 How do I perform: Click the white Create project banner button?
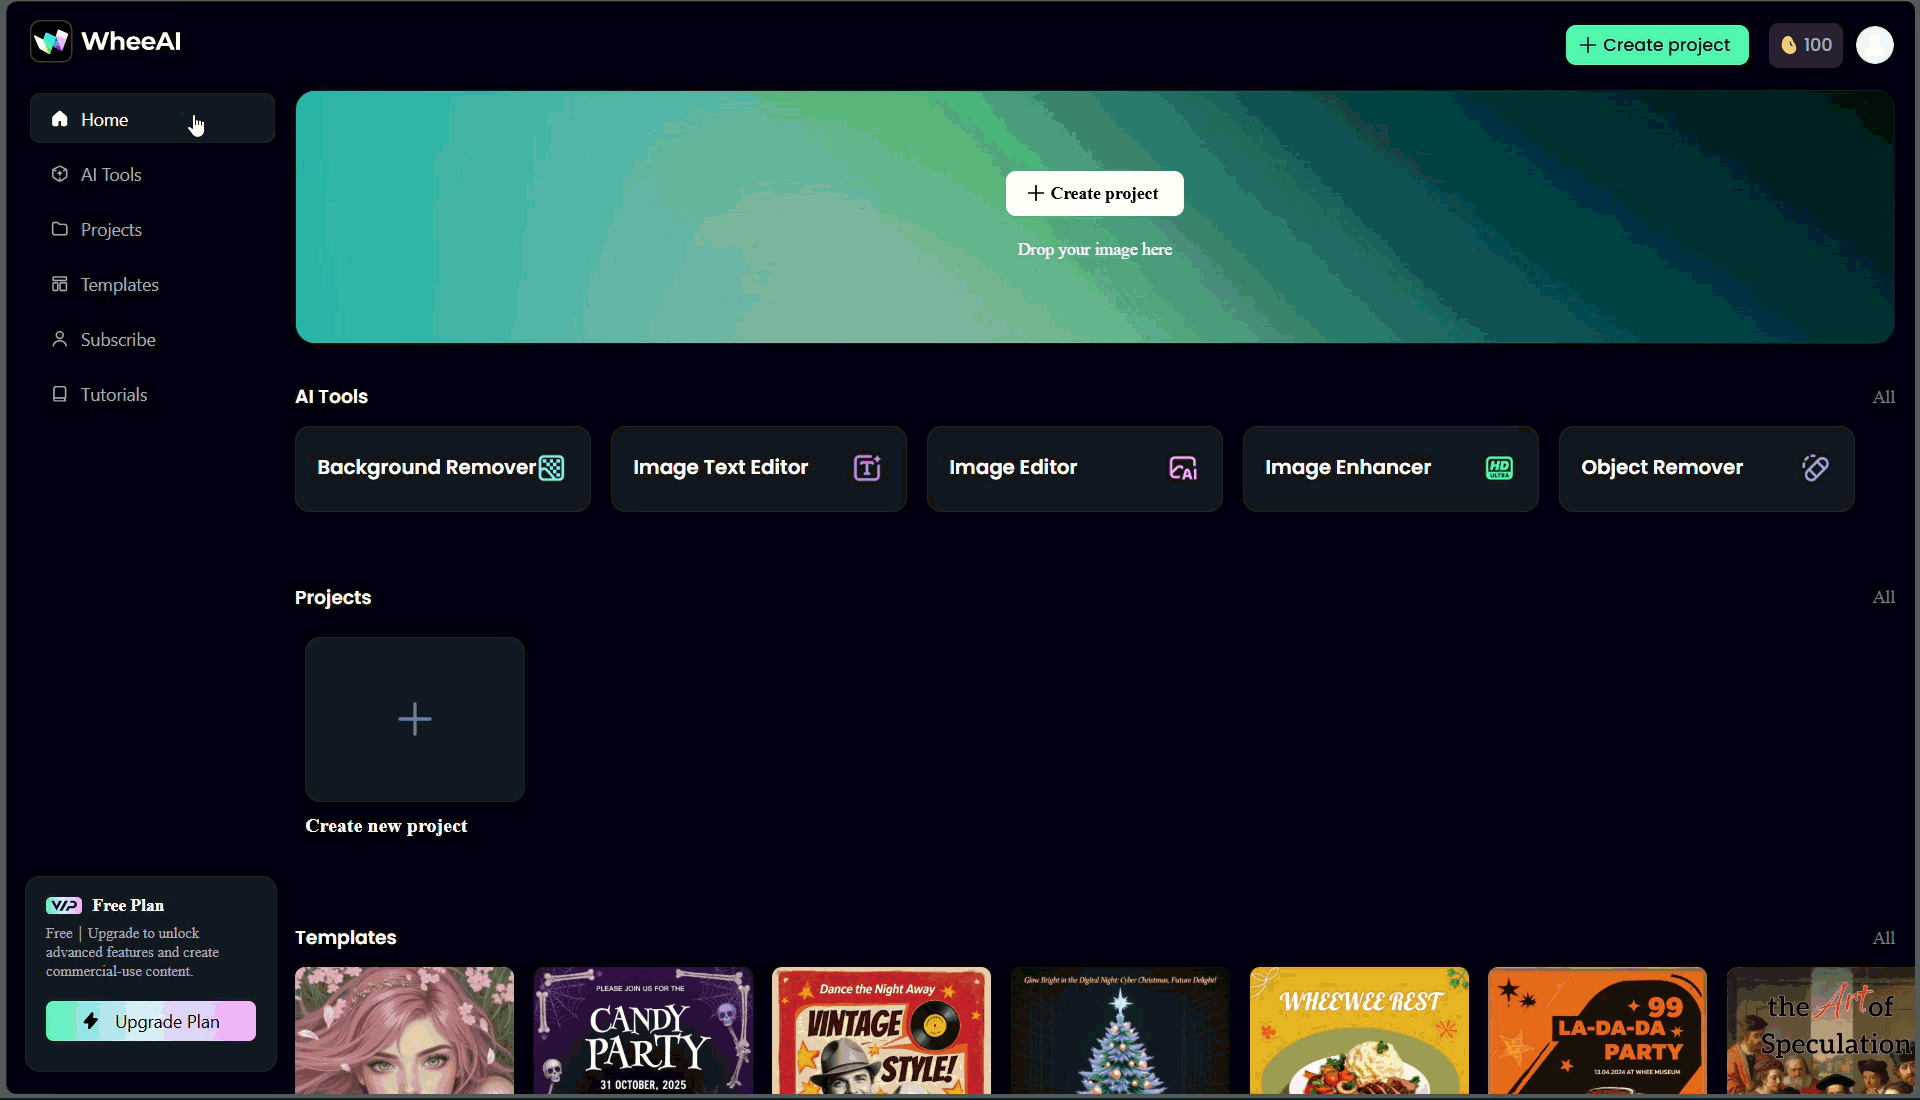point(1094,194)
